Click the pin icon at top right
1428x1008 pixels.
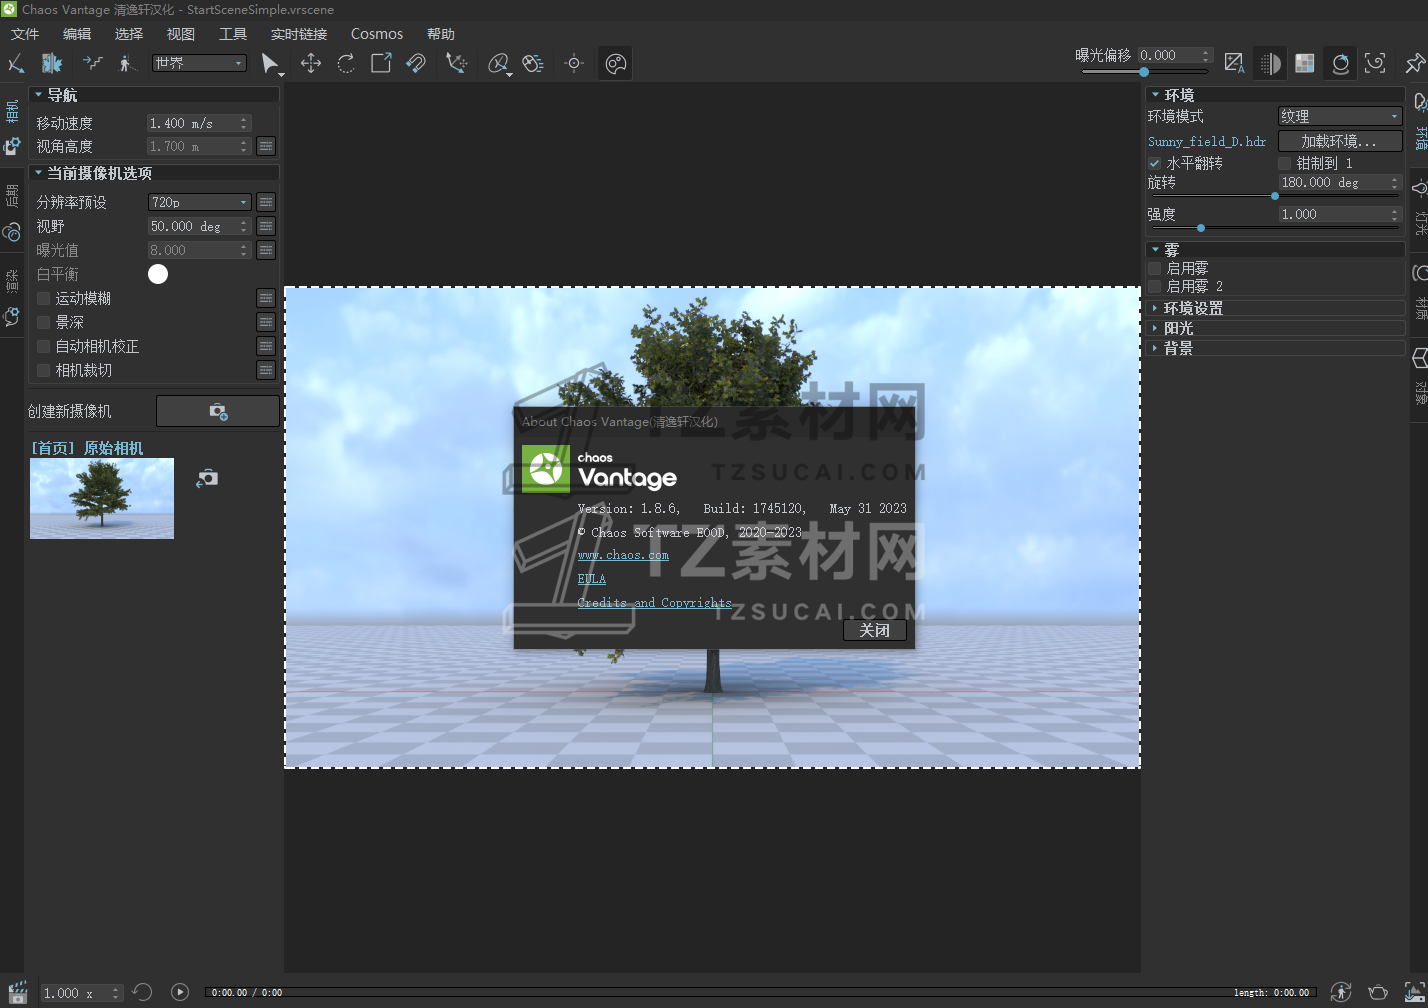(1414, 64)
